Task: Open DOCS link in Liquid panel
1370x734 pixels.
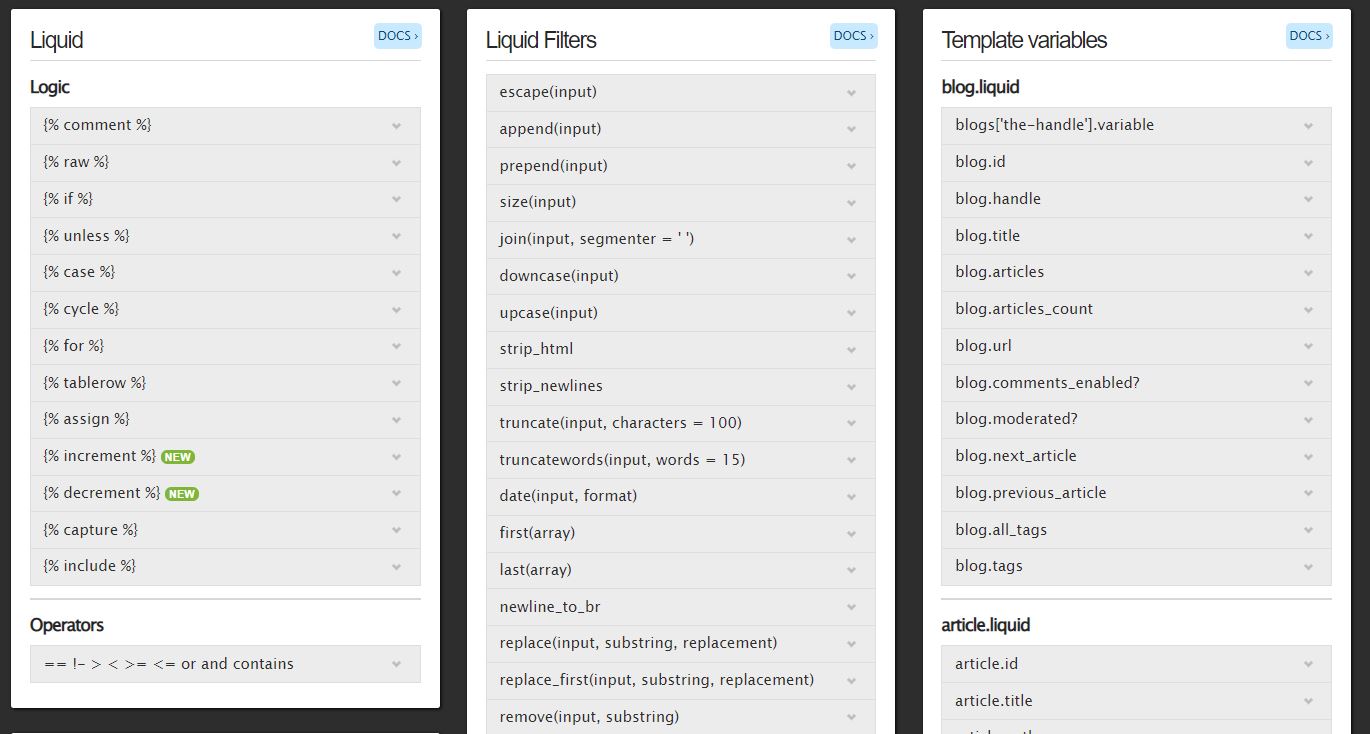Action: [397, 36]
